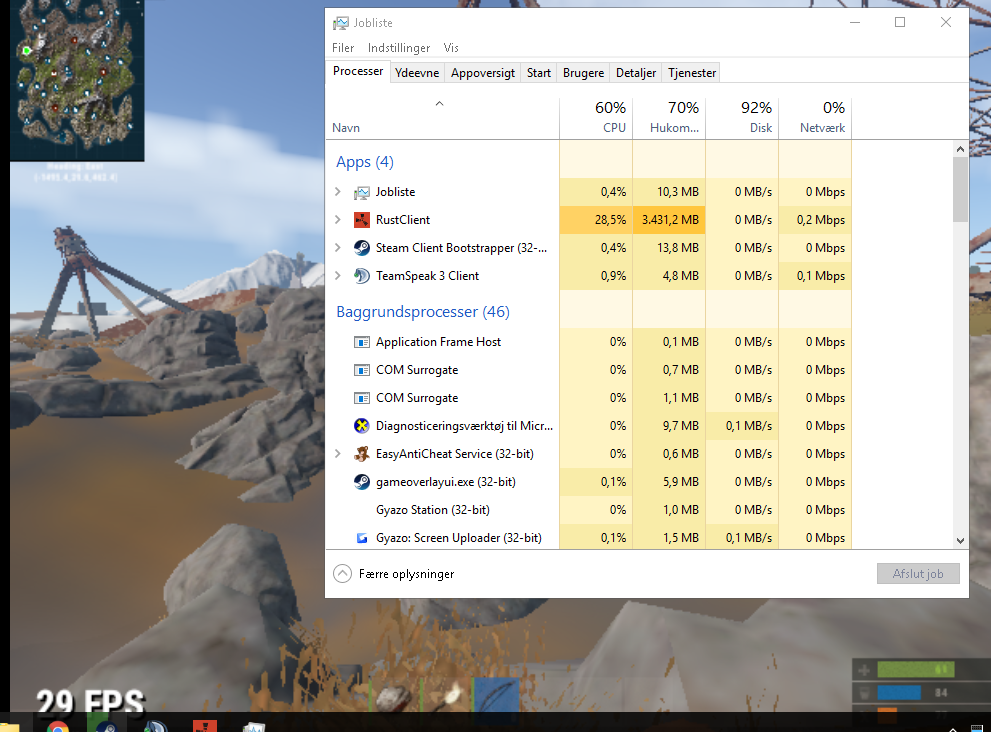Image resolution: width=991 pixels, height=732 pixels.
Task: Open Steam from the taskbar
Action: [106, 726]
